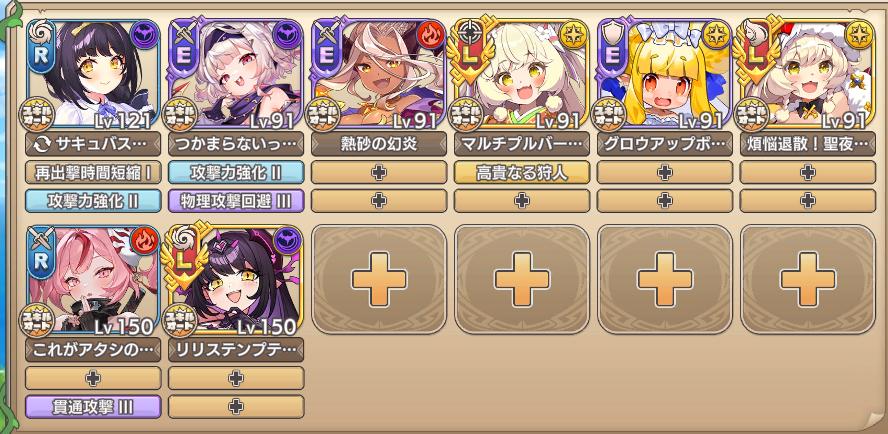The width and height of the screenshot is (888, 434).
Task: Select the 再出撃時間短縮 I ability slot
Action: coord(93,172)
